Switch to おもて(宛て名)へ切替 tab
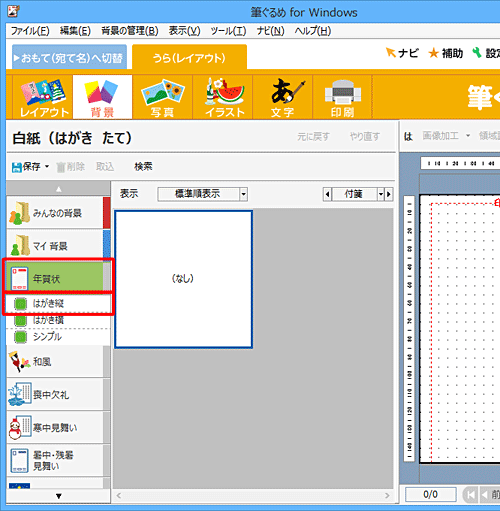The image size is (500, 511). tap(69, 58)
